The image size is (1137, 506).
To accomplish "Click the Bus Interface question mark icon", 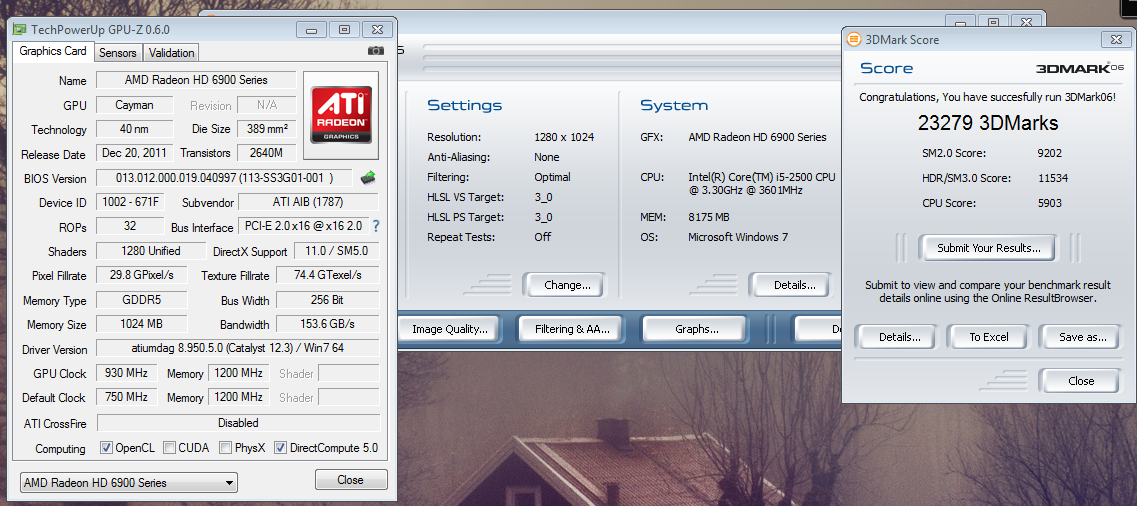I will click(x=376, y=226).
